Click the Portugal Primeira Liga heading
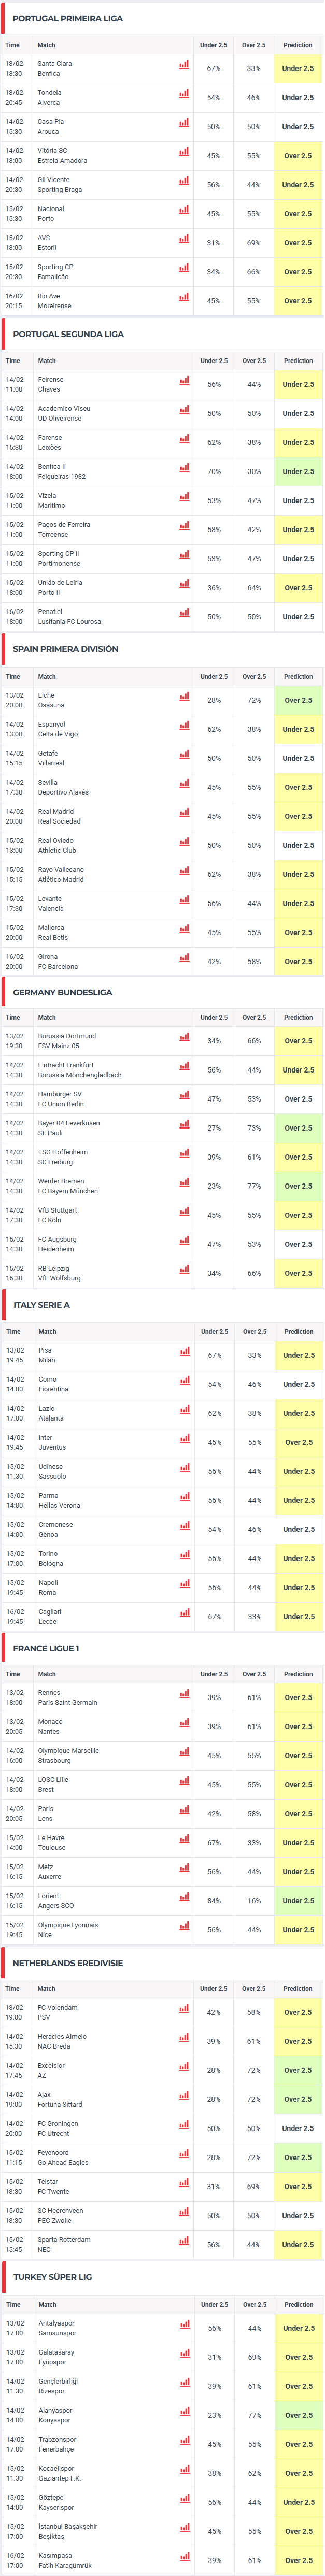 point(68,18)
